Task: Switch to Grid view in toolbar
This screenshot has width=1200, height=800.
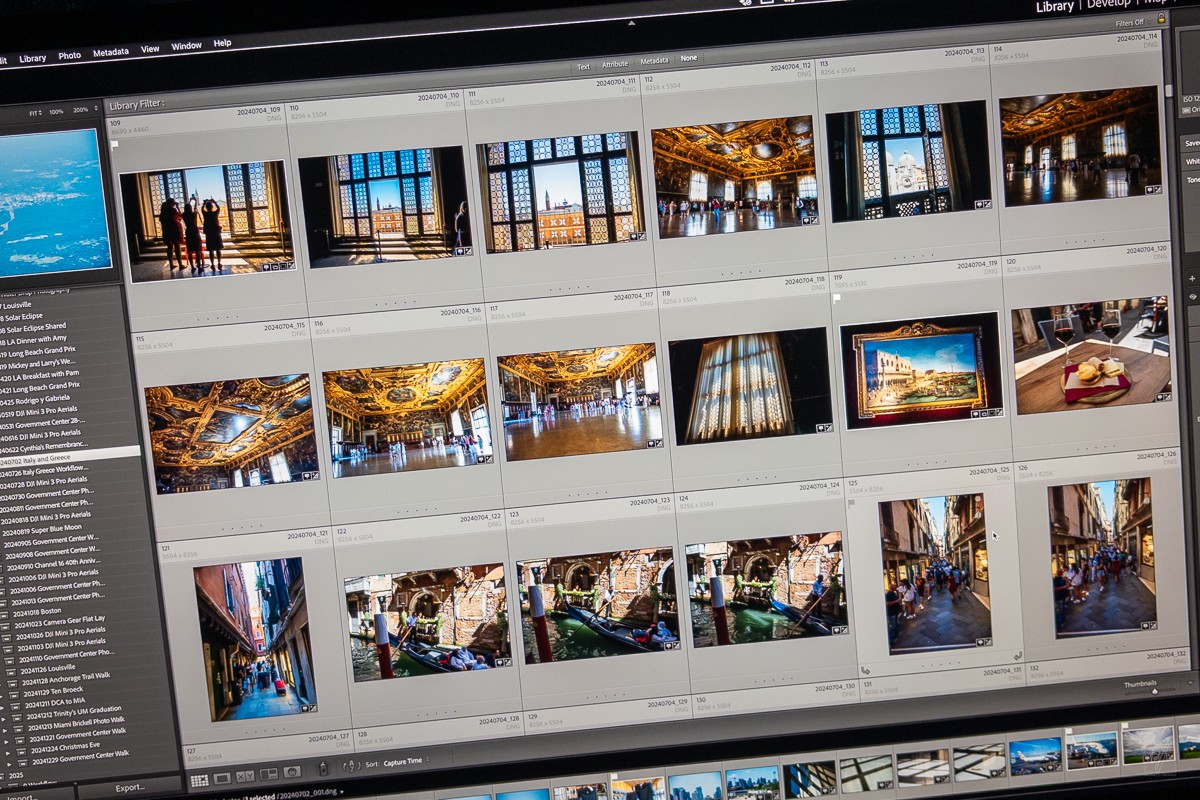Action: coord(199,780)
